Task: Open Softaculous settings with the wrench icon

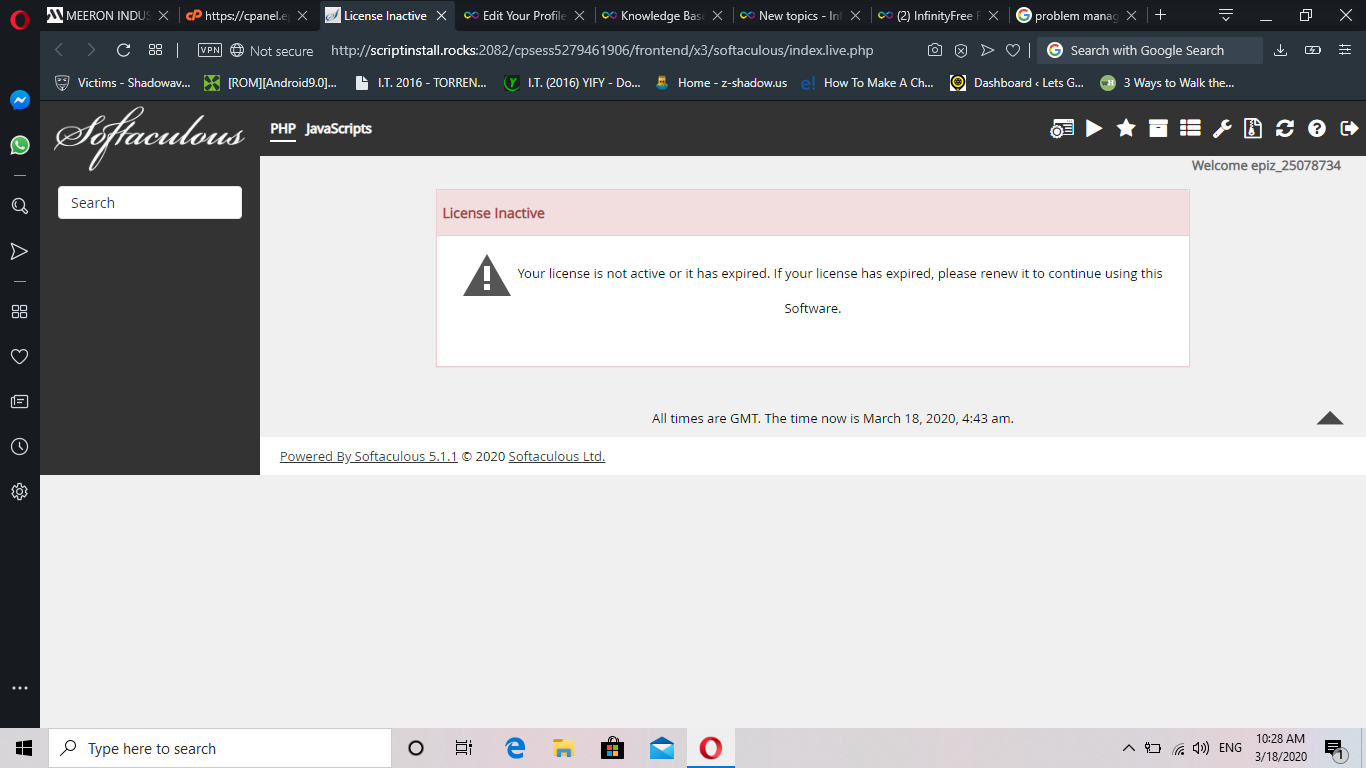Action: 1222,128
